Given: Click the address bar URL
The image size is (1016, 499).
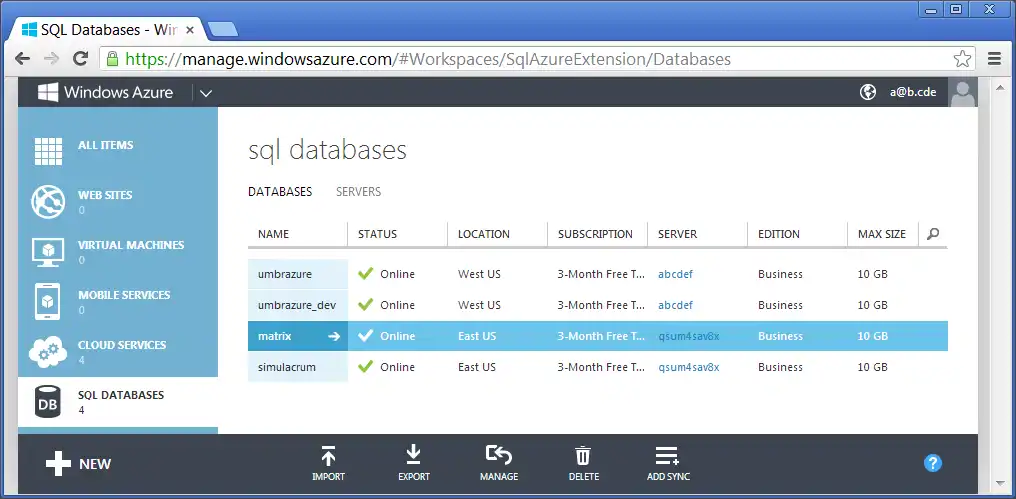Looking at the screenshot, I should pos(428,60).
